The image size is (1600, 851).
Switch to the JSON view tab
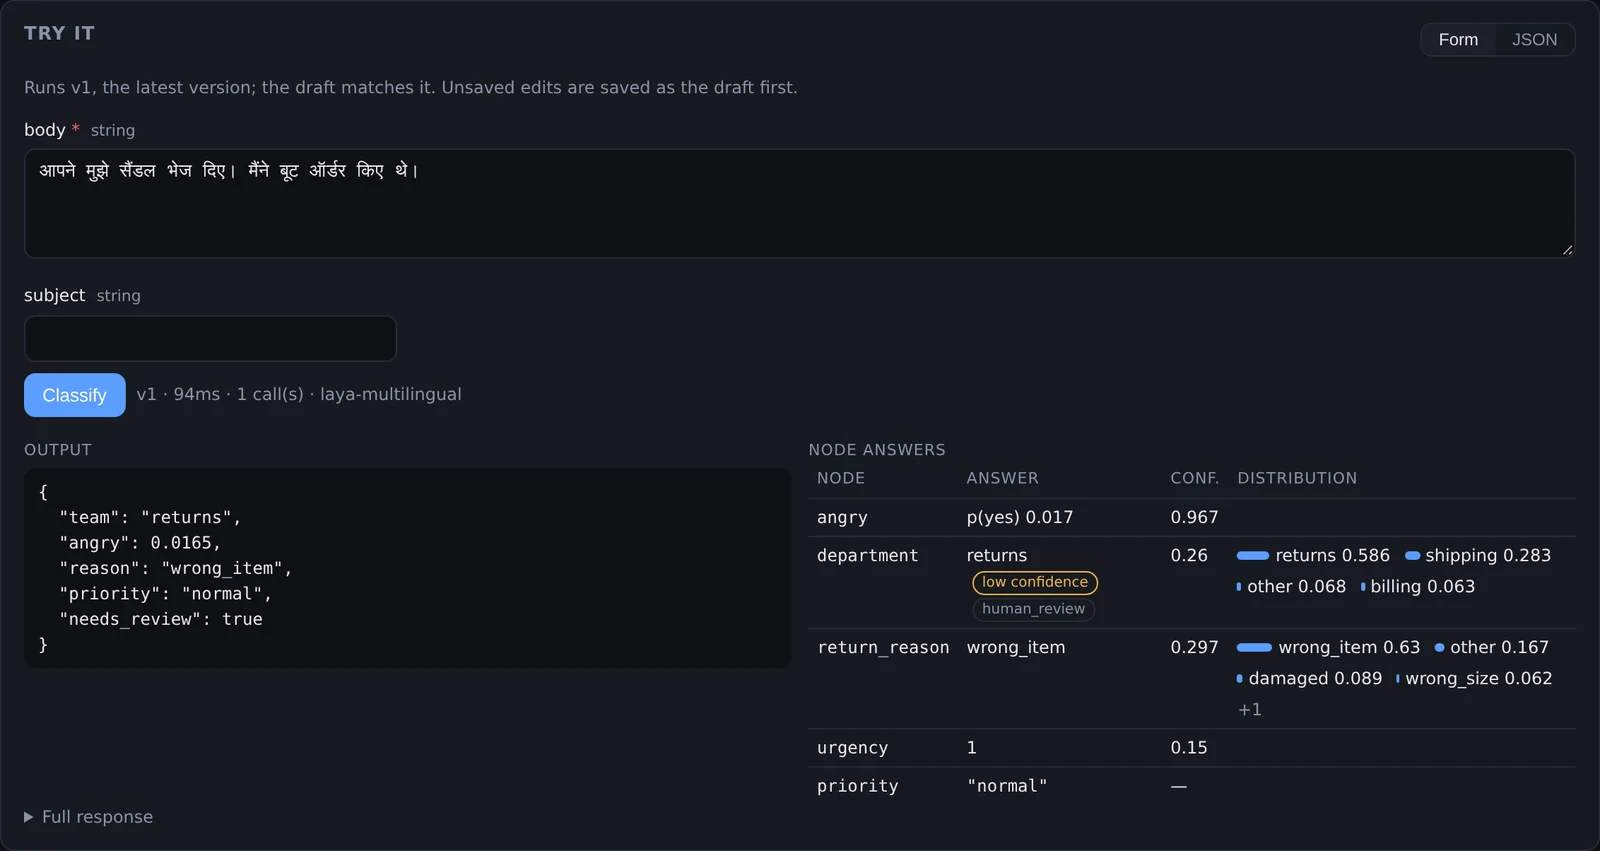[x=1534, y=40]
